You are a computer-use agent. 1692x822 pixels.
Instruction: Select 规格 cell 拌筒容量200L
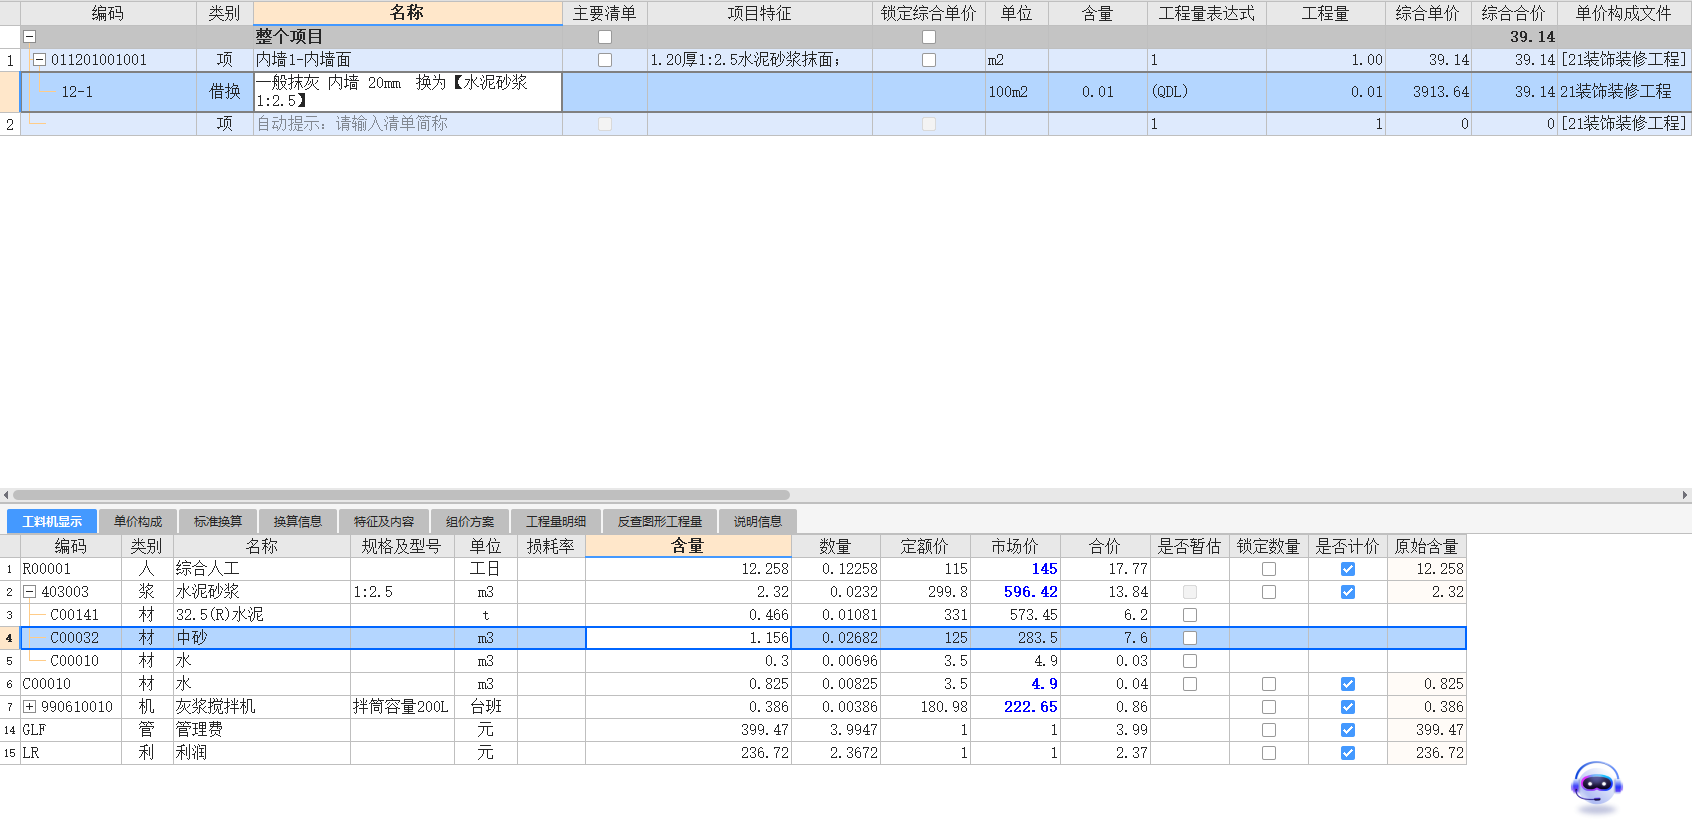coord(402,707)
